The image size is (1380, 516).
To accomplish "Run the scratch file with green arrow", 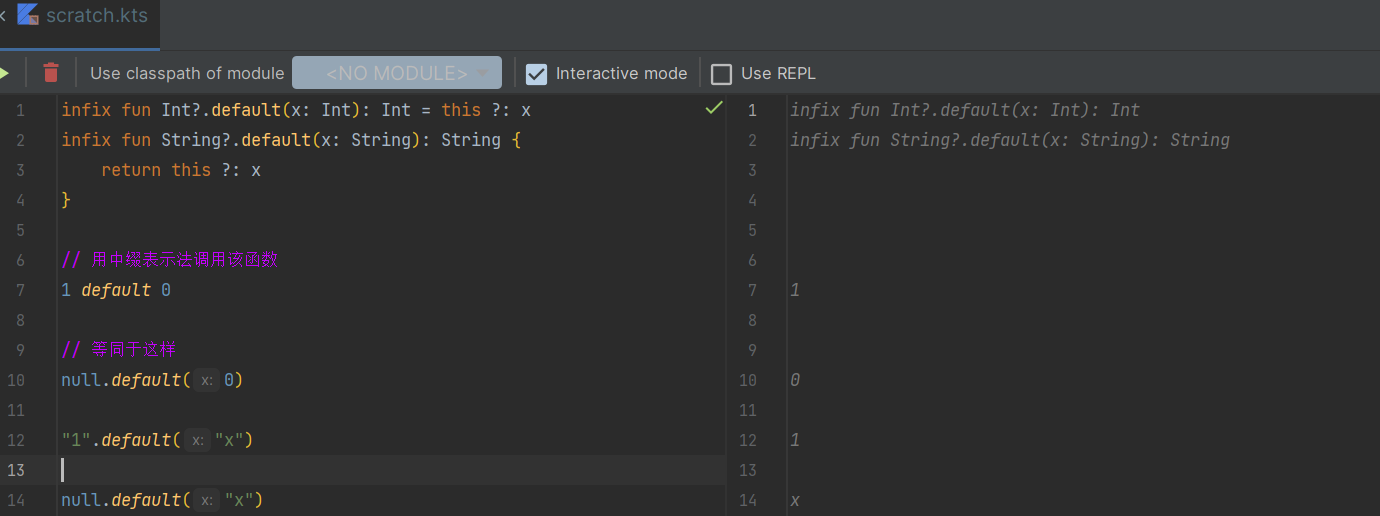I will tap(5, 73).
